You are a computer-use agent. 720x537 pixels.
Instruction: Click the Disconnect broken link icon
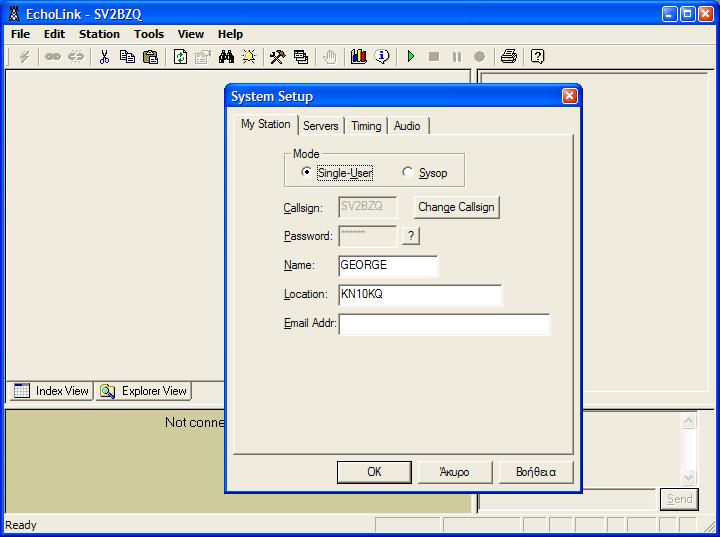point(76,57)
